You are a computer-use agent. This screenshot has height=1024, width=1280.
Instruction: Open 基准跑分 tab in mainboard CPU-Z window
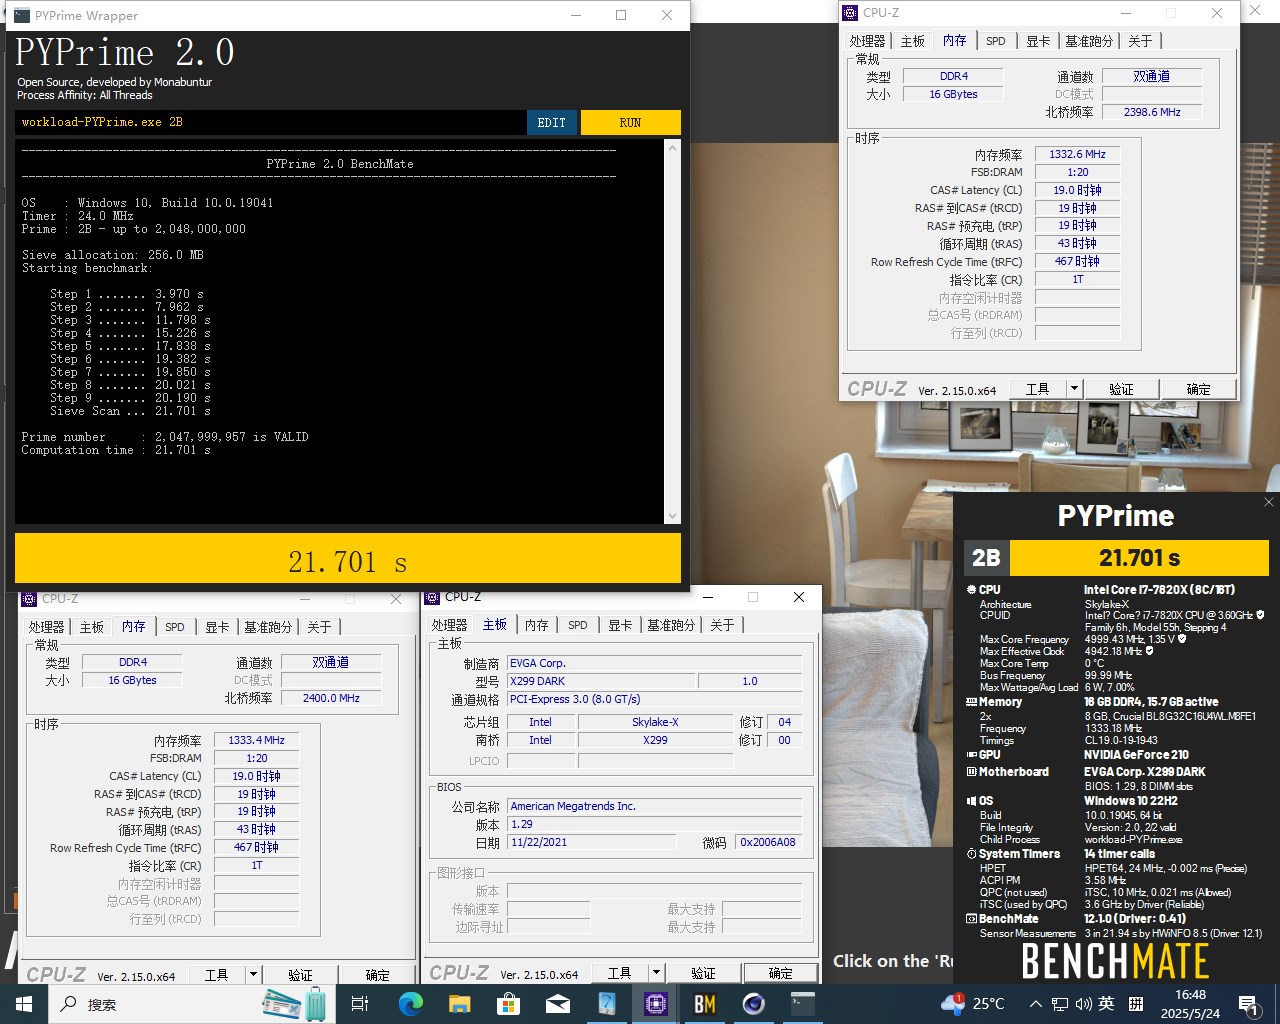click(670, 625)
